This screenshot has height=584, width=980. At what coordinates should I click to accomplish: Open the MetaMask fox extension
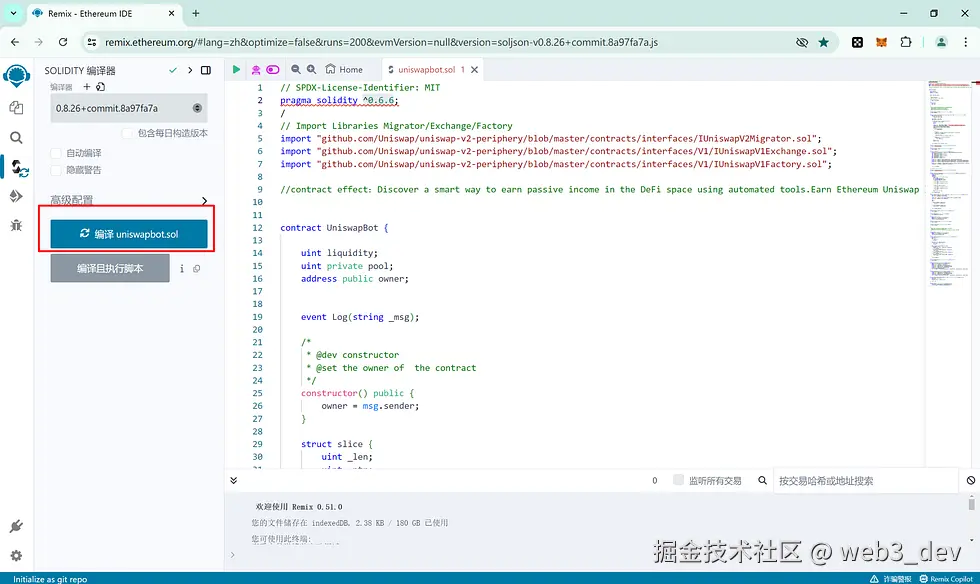881,42
